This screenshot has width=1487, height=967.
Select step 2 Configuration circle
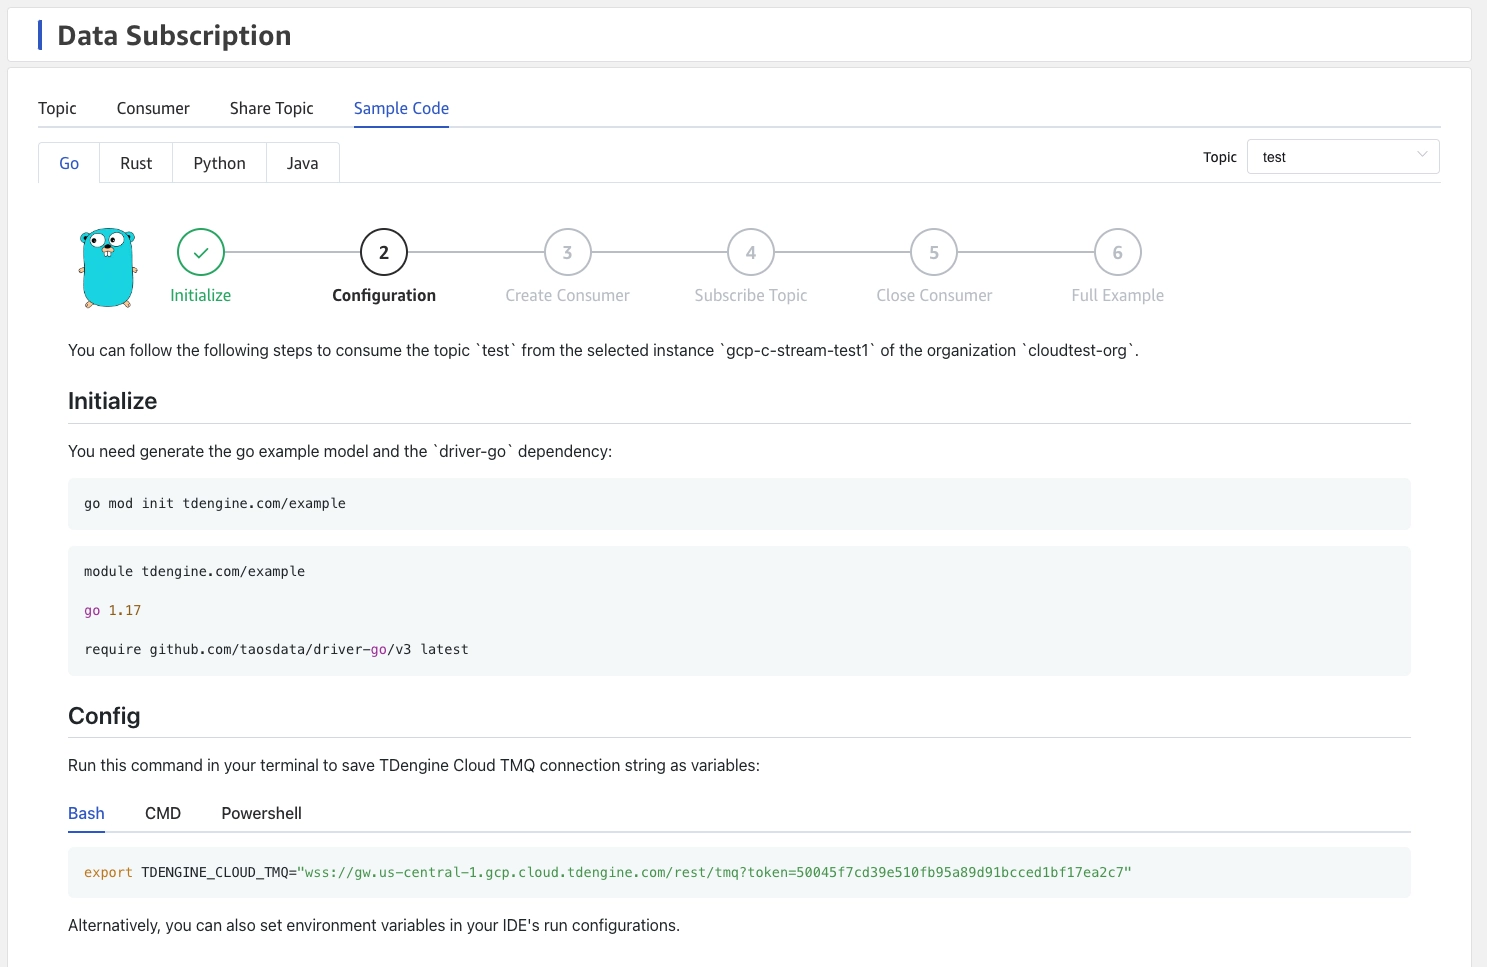[x=384, y=252]
